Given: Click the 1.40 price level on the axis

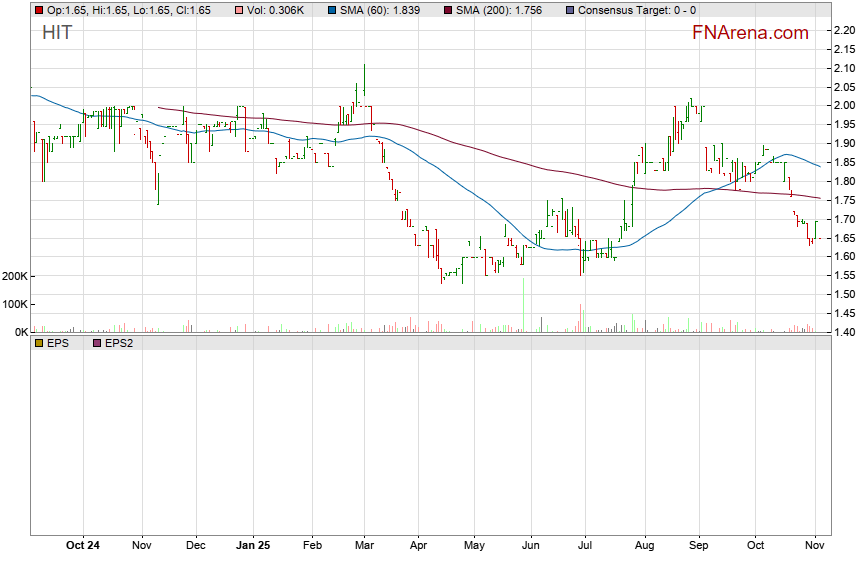Looking at the screenshot, I should coord(843,332).
